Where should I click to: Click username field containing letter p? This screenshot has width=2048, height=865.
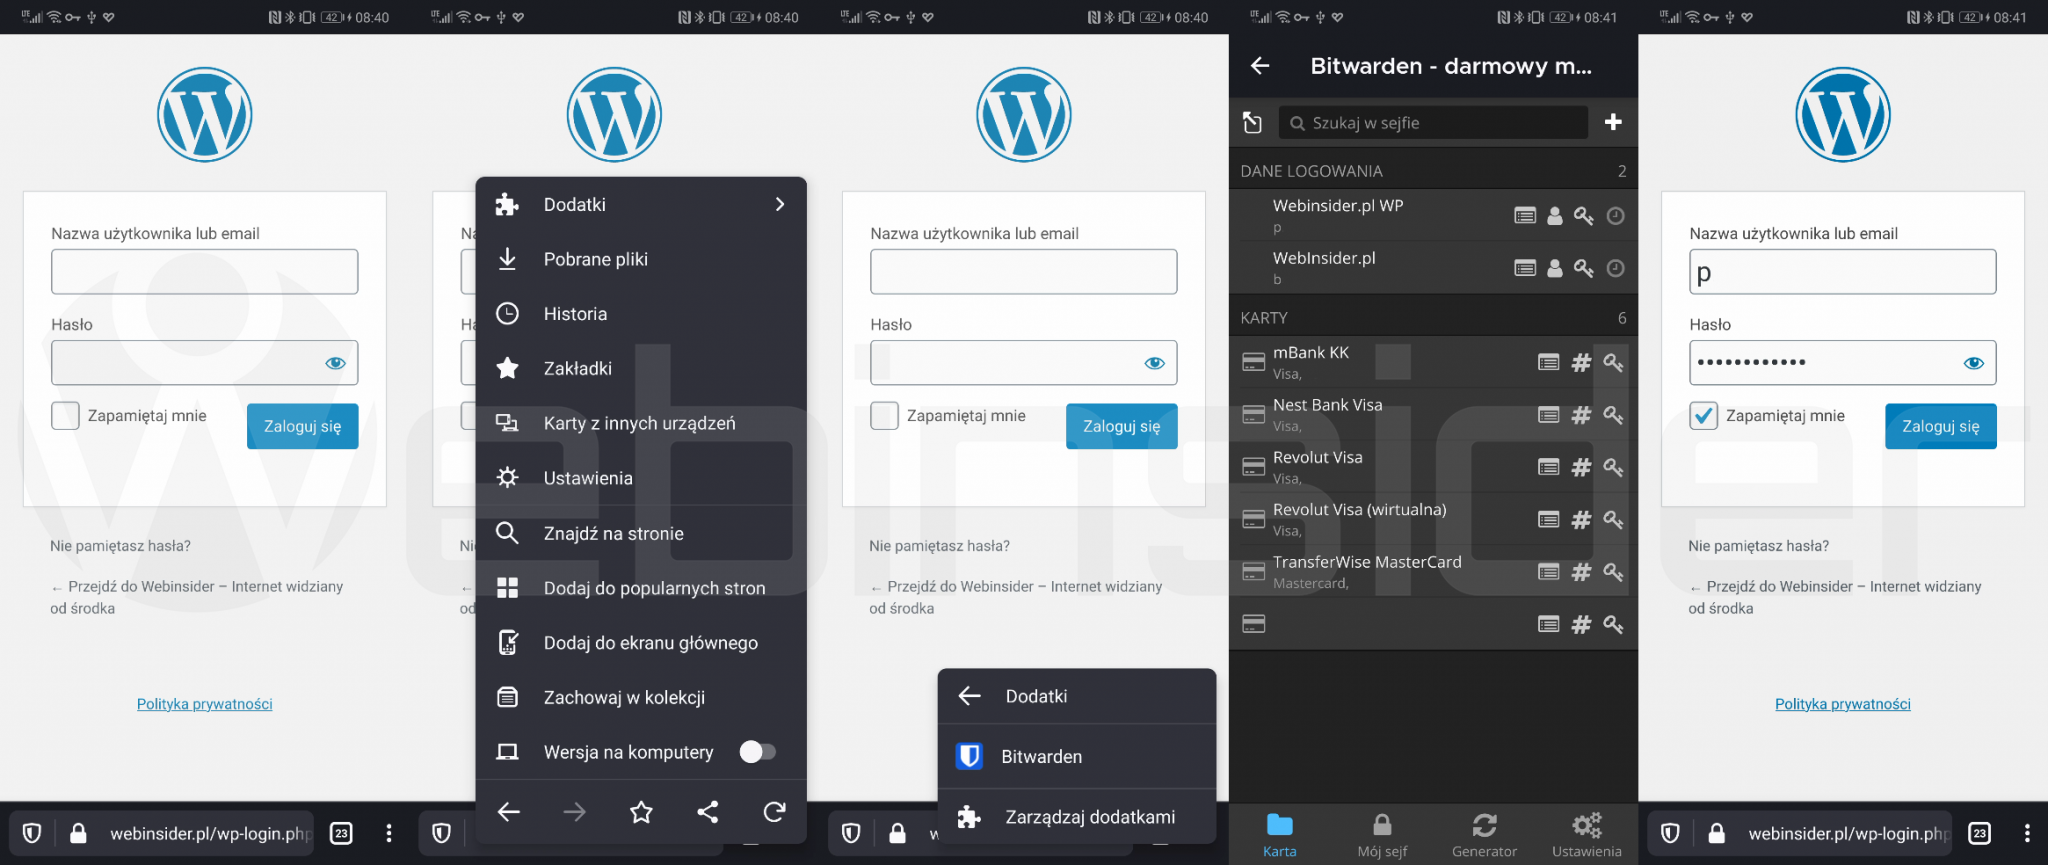tap(1842, 272)
